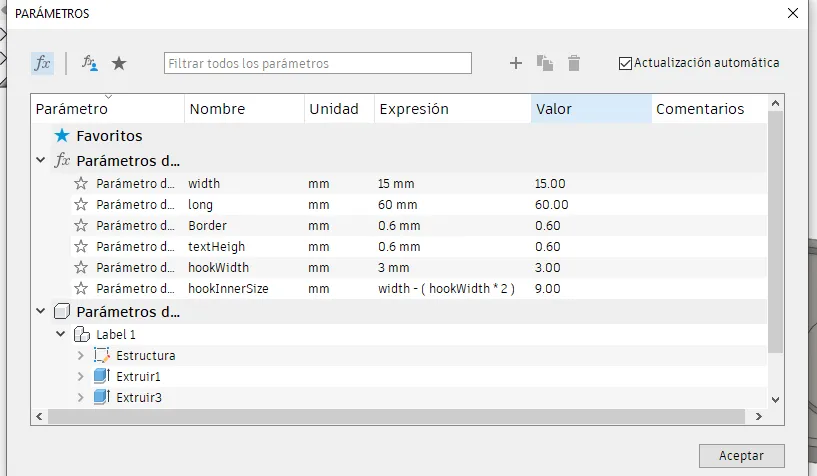Click the parameter filter search field
Screen dimensions: 817x476
click(x=317, y=63)
